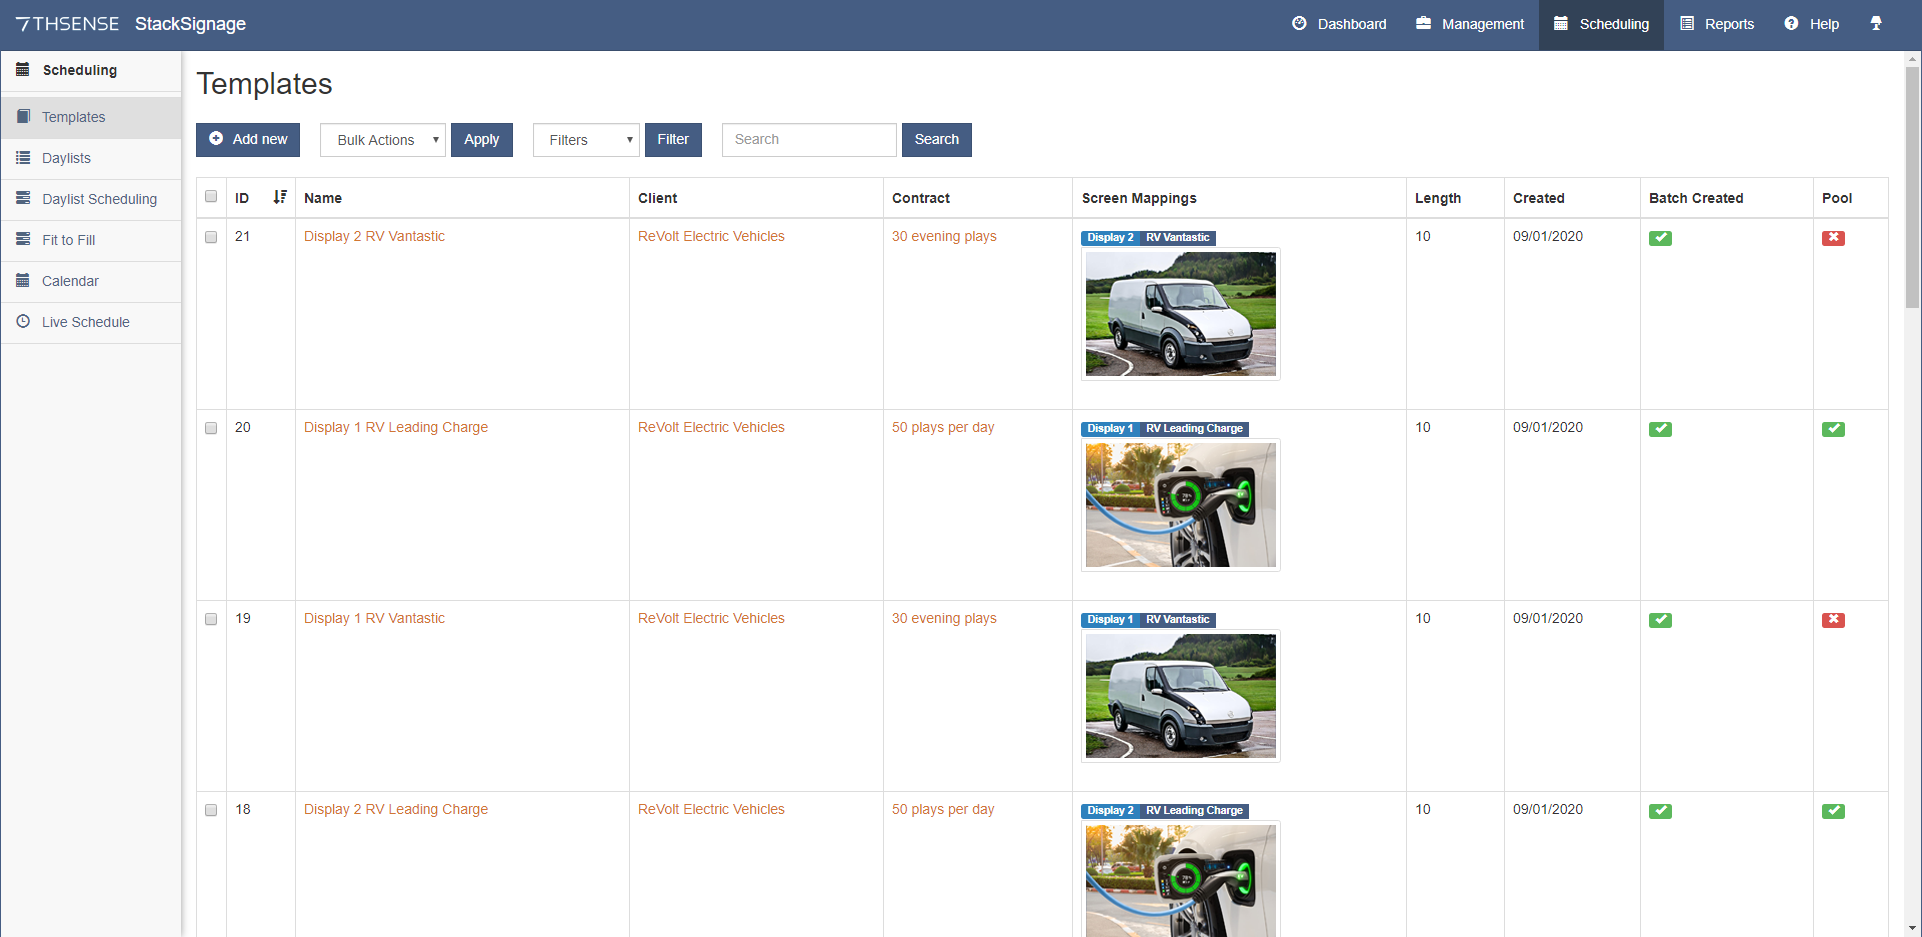Click green Batch Created check for ID 18
1922x937 pixels.
[x=1660, y=811]
